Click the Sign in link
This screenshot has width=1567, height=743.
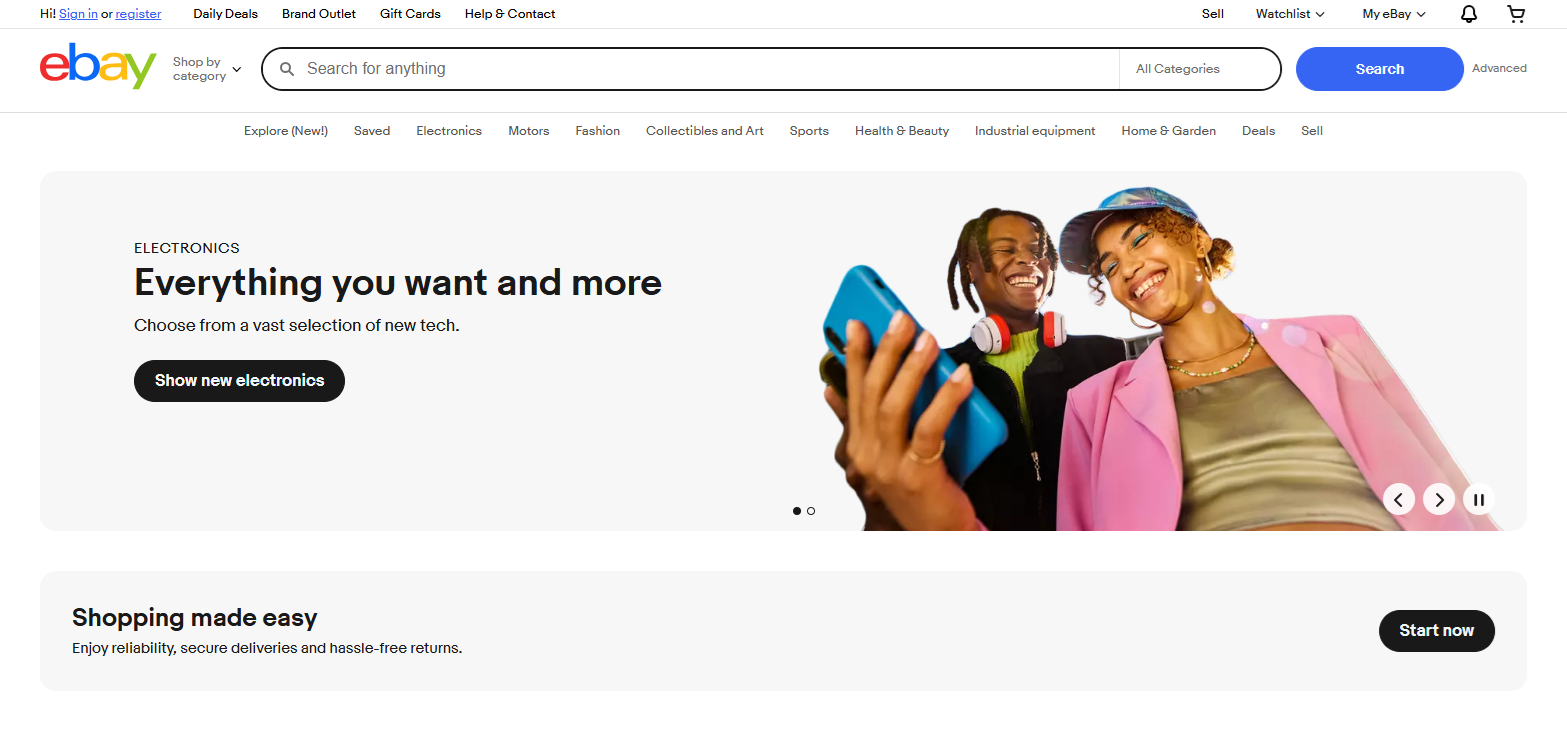click(78, 14)
